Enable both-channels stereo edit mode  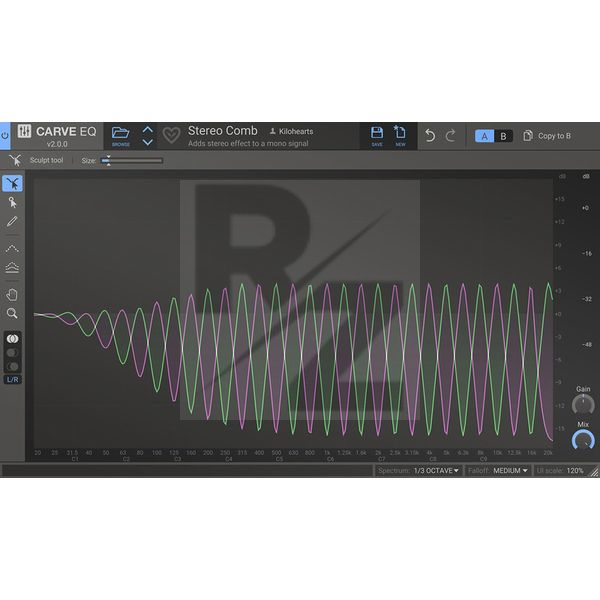[13, 339]
